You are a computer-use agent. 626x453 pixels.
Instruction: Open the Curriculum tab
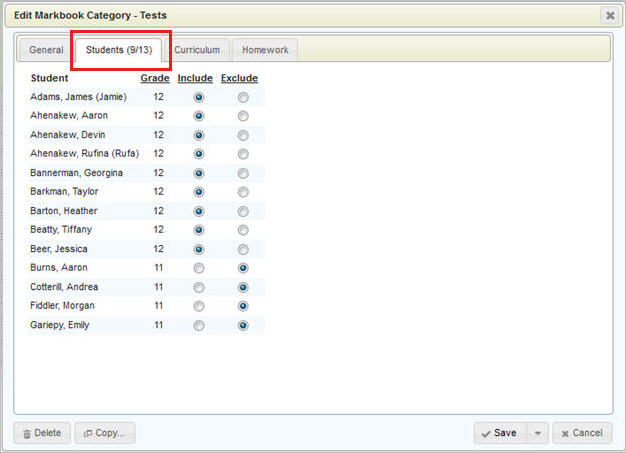[x=197, y=50]
